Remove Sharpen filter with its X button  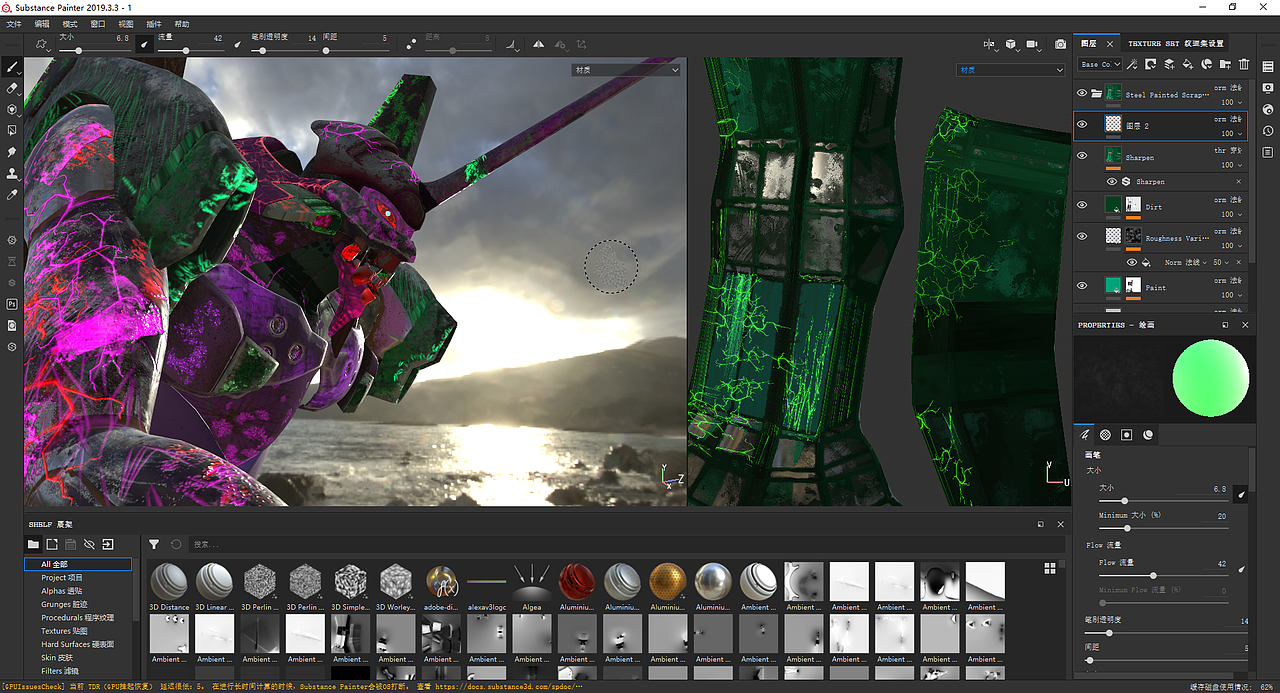click(1239, 182)
